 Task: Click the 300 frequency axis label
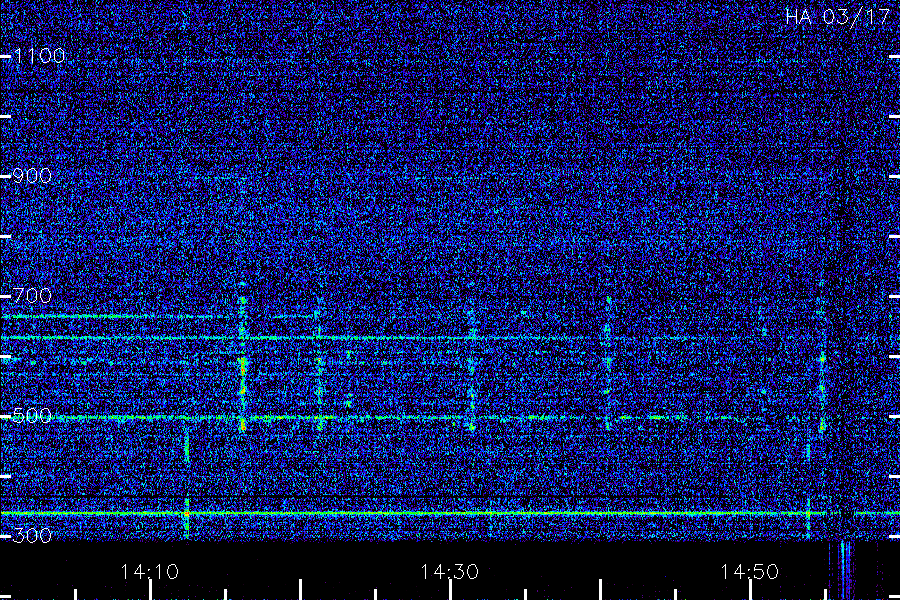click(32, 536)
